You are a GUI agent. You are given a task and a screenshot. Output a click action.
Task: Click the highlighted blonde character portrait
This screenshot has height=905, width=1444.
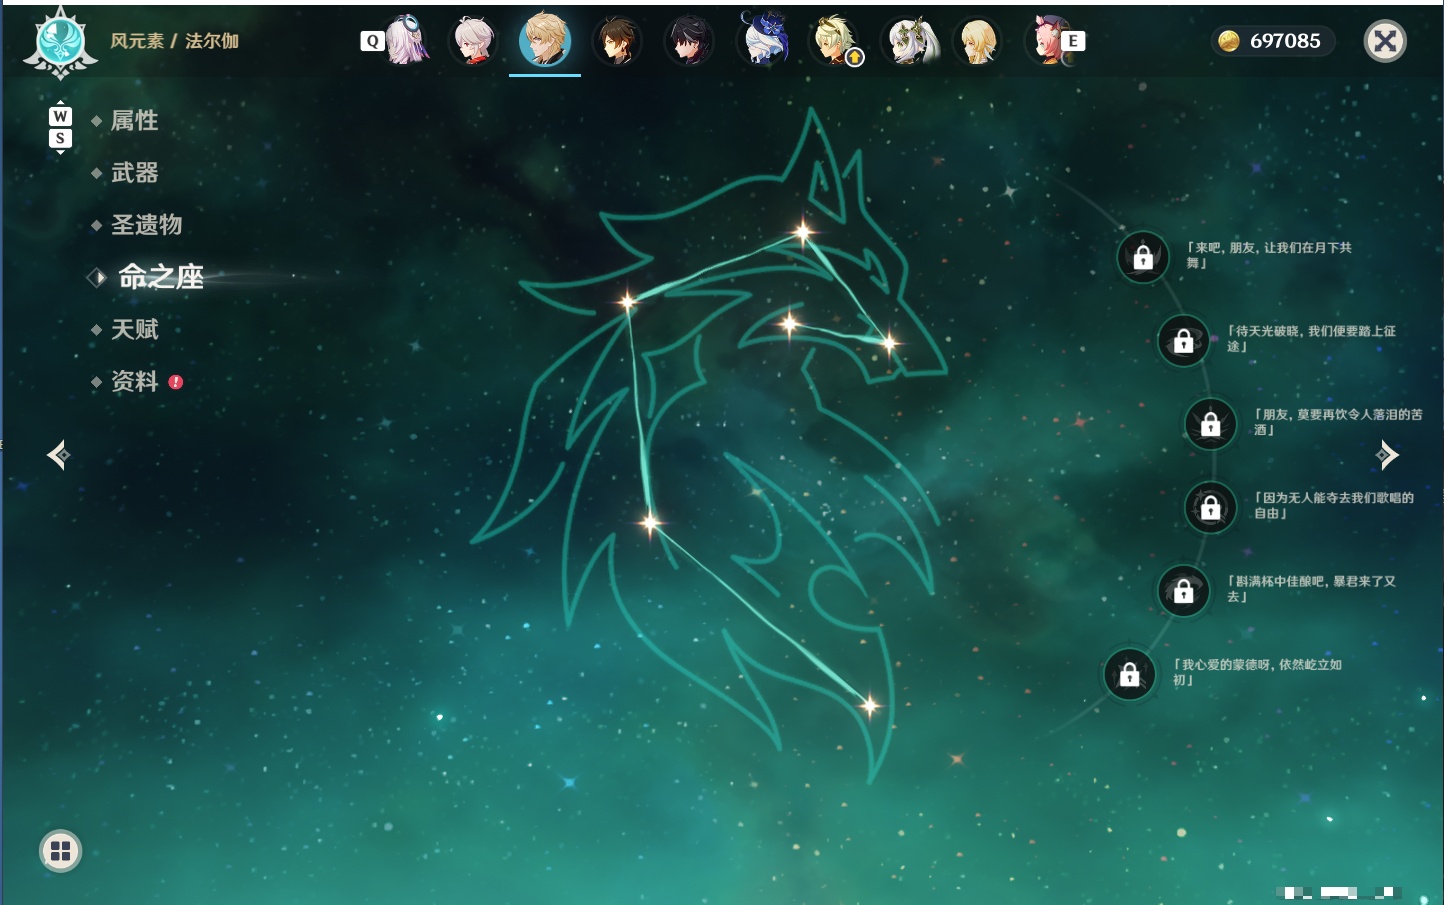click(545, 40)
